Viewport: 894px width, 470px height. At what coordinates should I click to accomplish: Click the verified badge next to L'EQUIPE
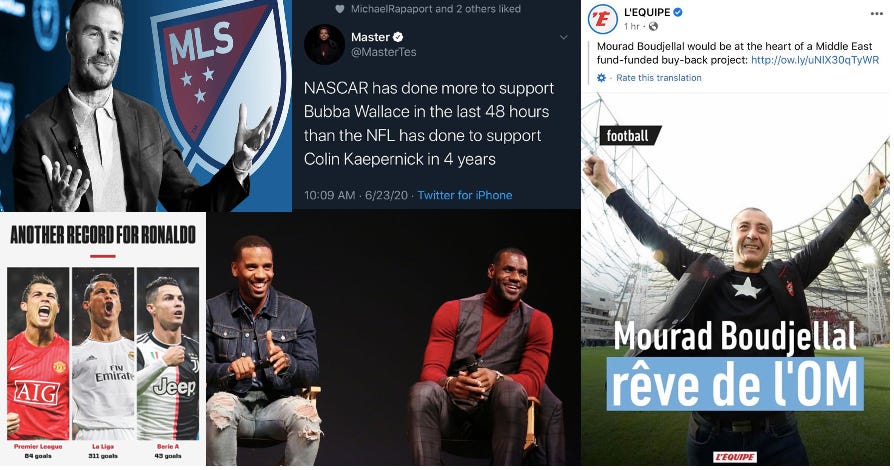[677, 12]
